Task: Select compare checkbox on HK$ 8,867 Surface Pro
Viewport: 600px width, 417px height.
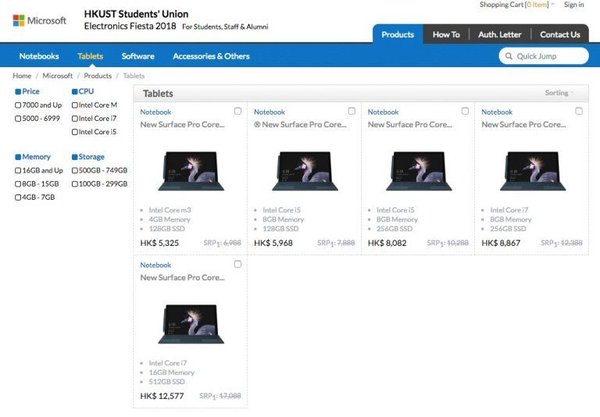Action: point(579,111)
